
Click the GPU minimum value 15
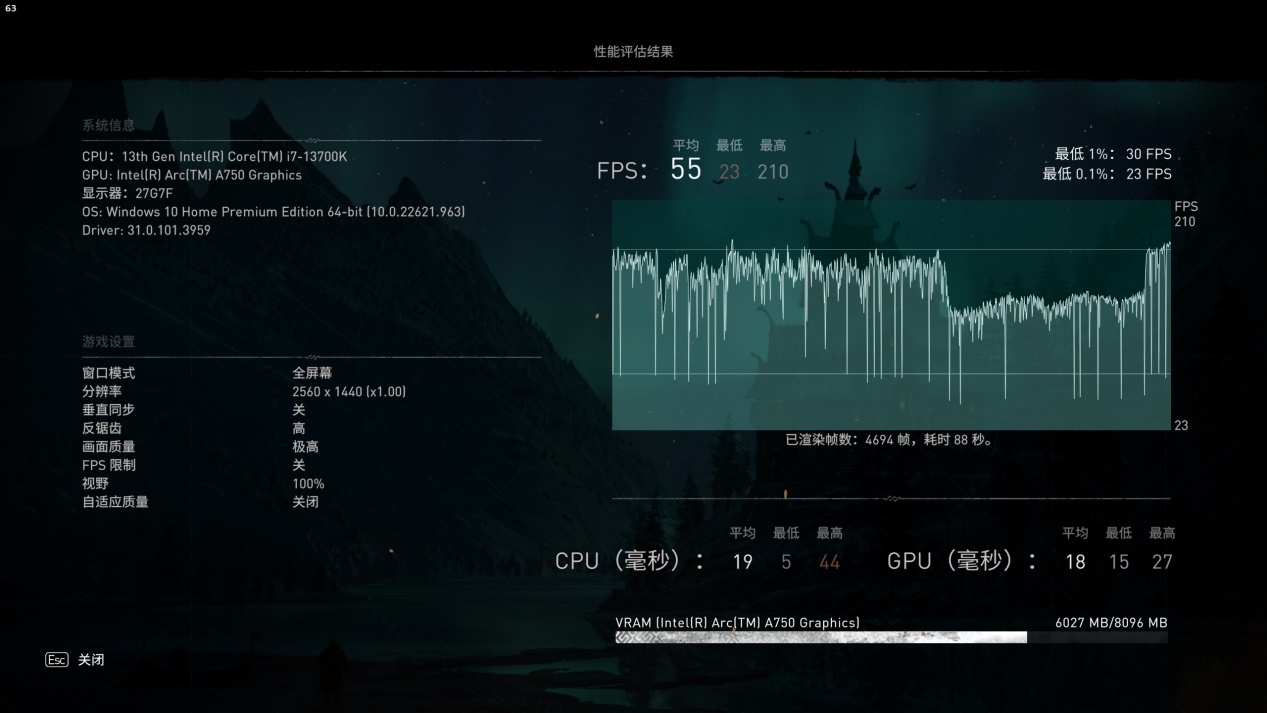1119,562
